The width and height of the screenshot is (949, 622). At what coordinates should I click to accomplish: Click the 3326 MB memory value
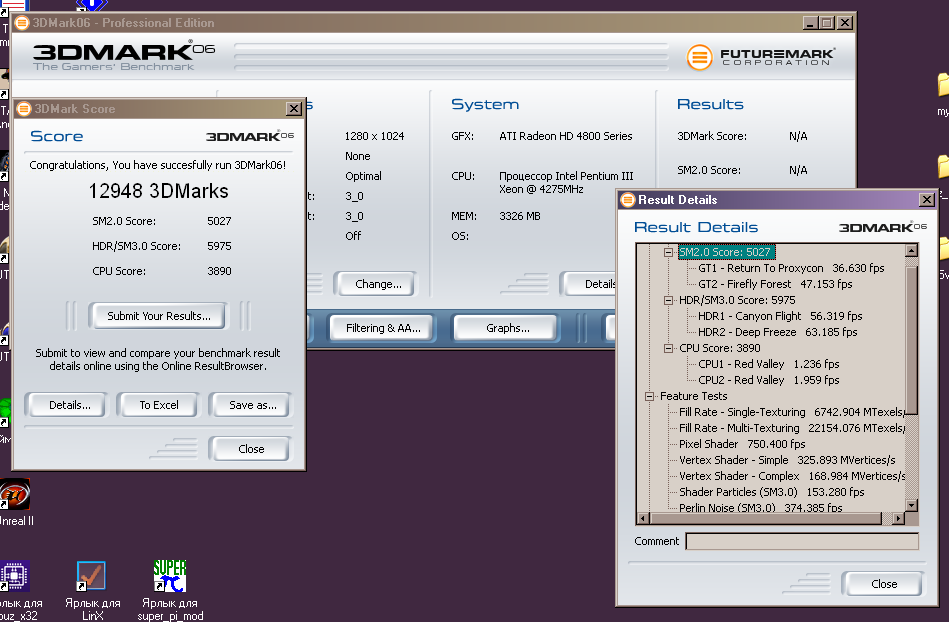[519, 216]
